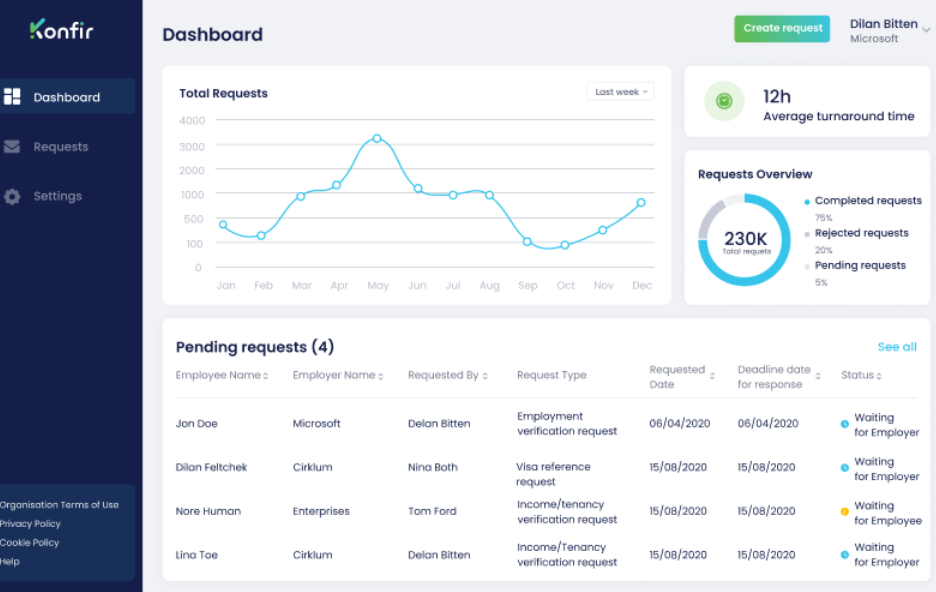Click the status dot for Dilan Feltchek

[x=844, y=468]
